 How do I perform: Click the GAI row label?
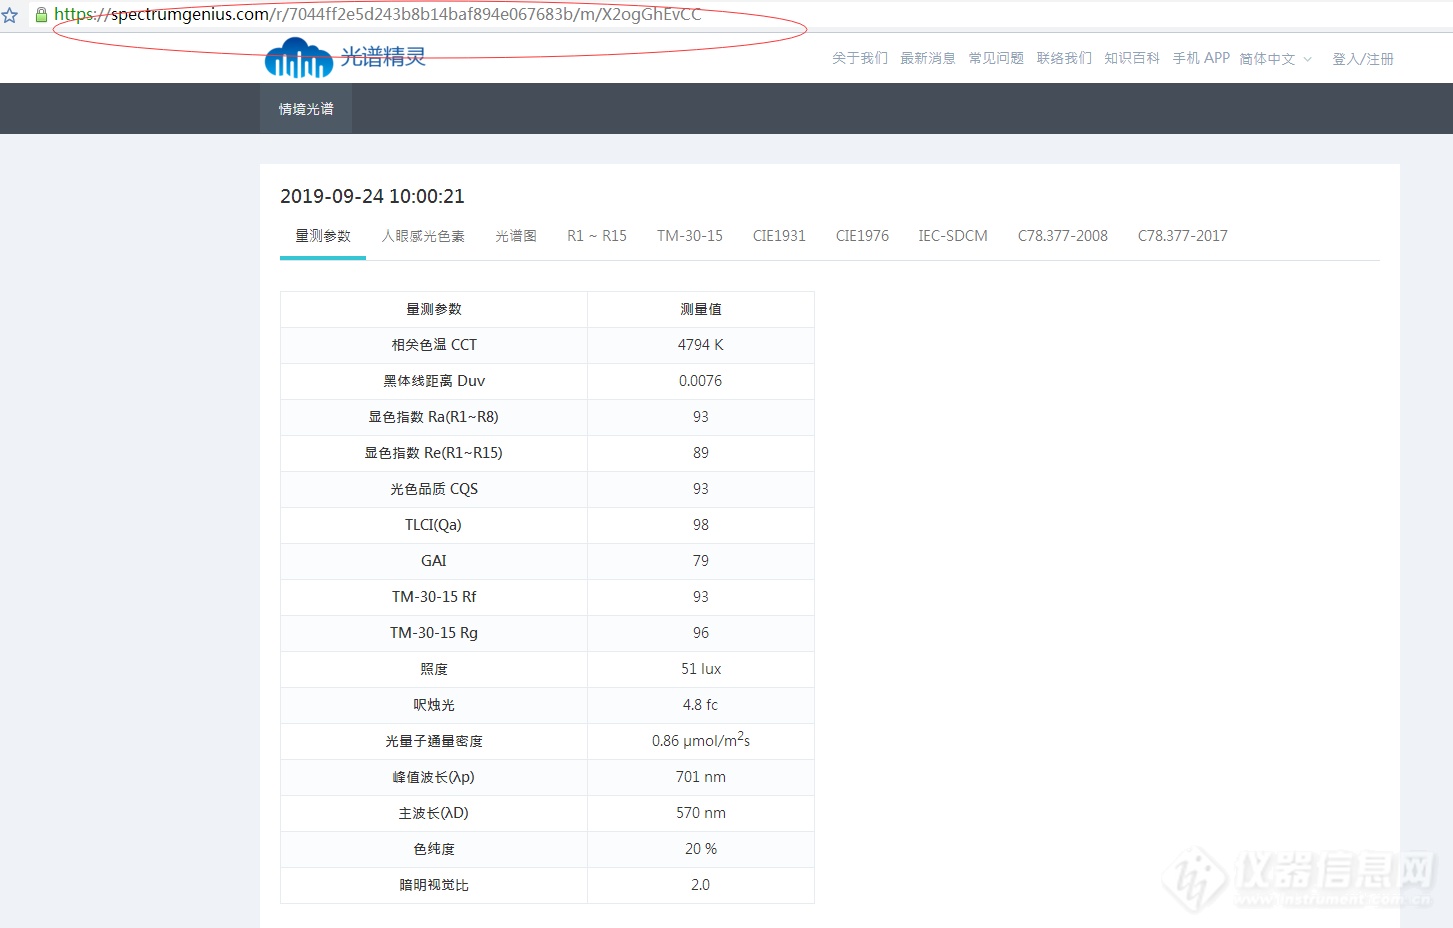pos(434,561)
